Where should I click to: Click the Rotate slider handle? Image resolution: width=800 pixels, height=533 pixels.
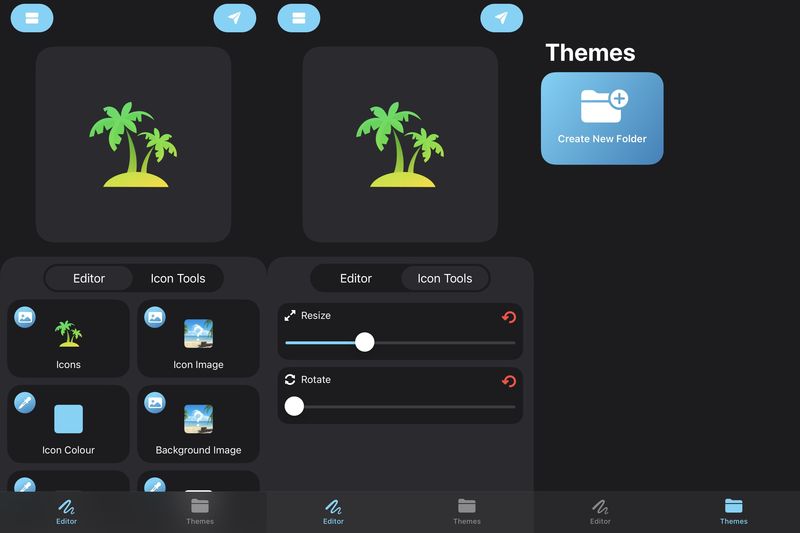[x=294, y=407]
